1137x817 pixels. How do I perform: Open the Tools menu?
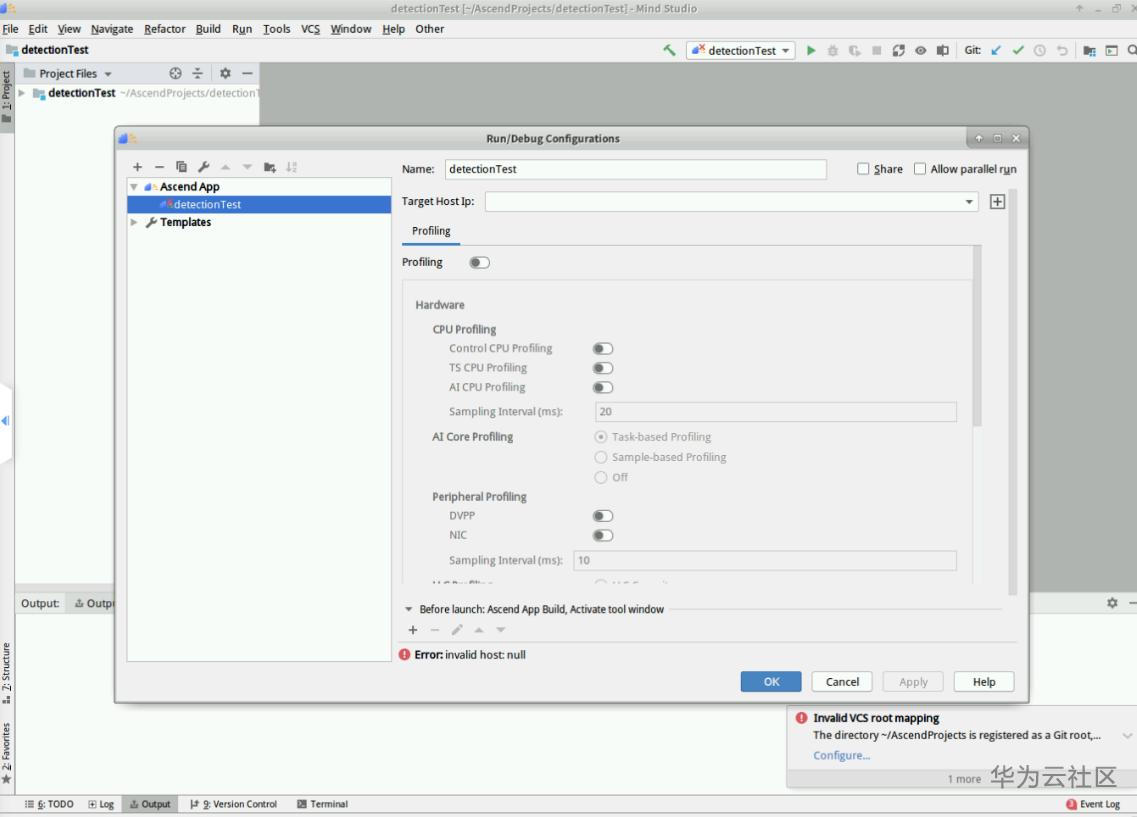[x=276, y=29]
